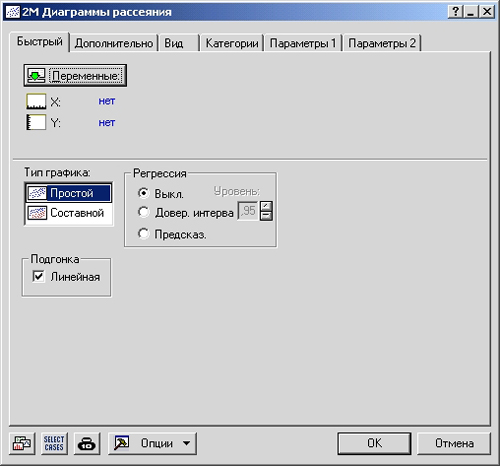Image resolution: width=500 pixels, height=466 pixels.
Task: Increase the Уровень confidence level spinner
Action: point(266,206)
